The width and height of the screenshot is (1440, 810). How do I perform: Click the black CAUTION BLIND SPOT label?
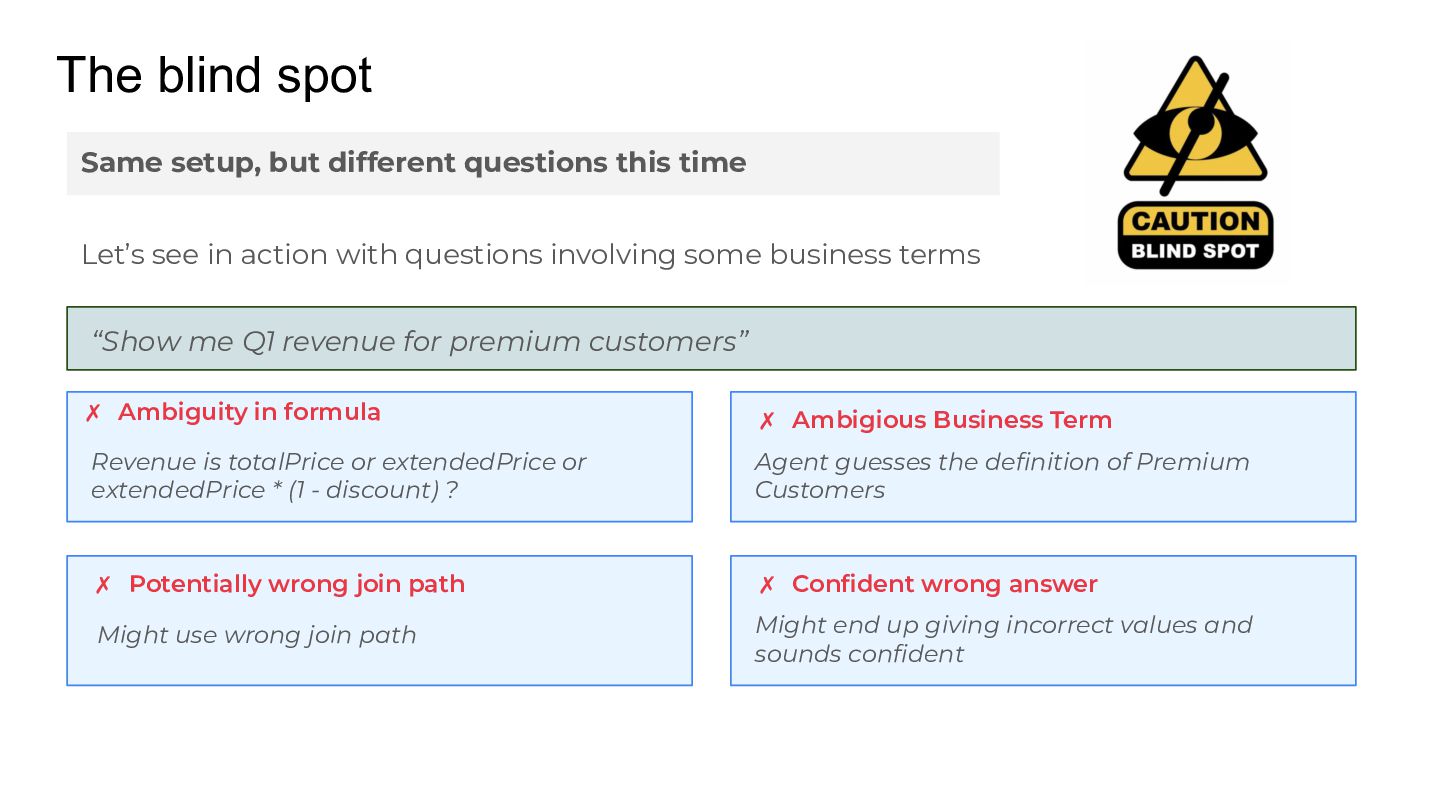click(1195, 236)
